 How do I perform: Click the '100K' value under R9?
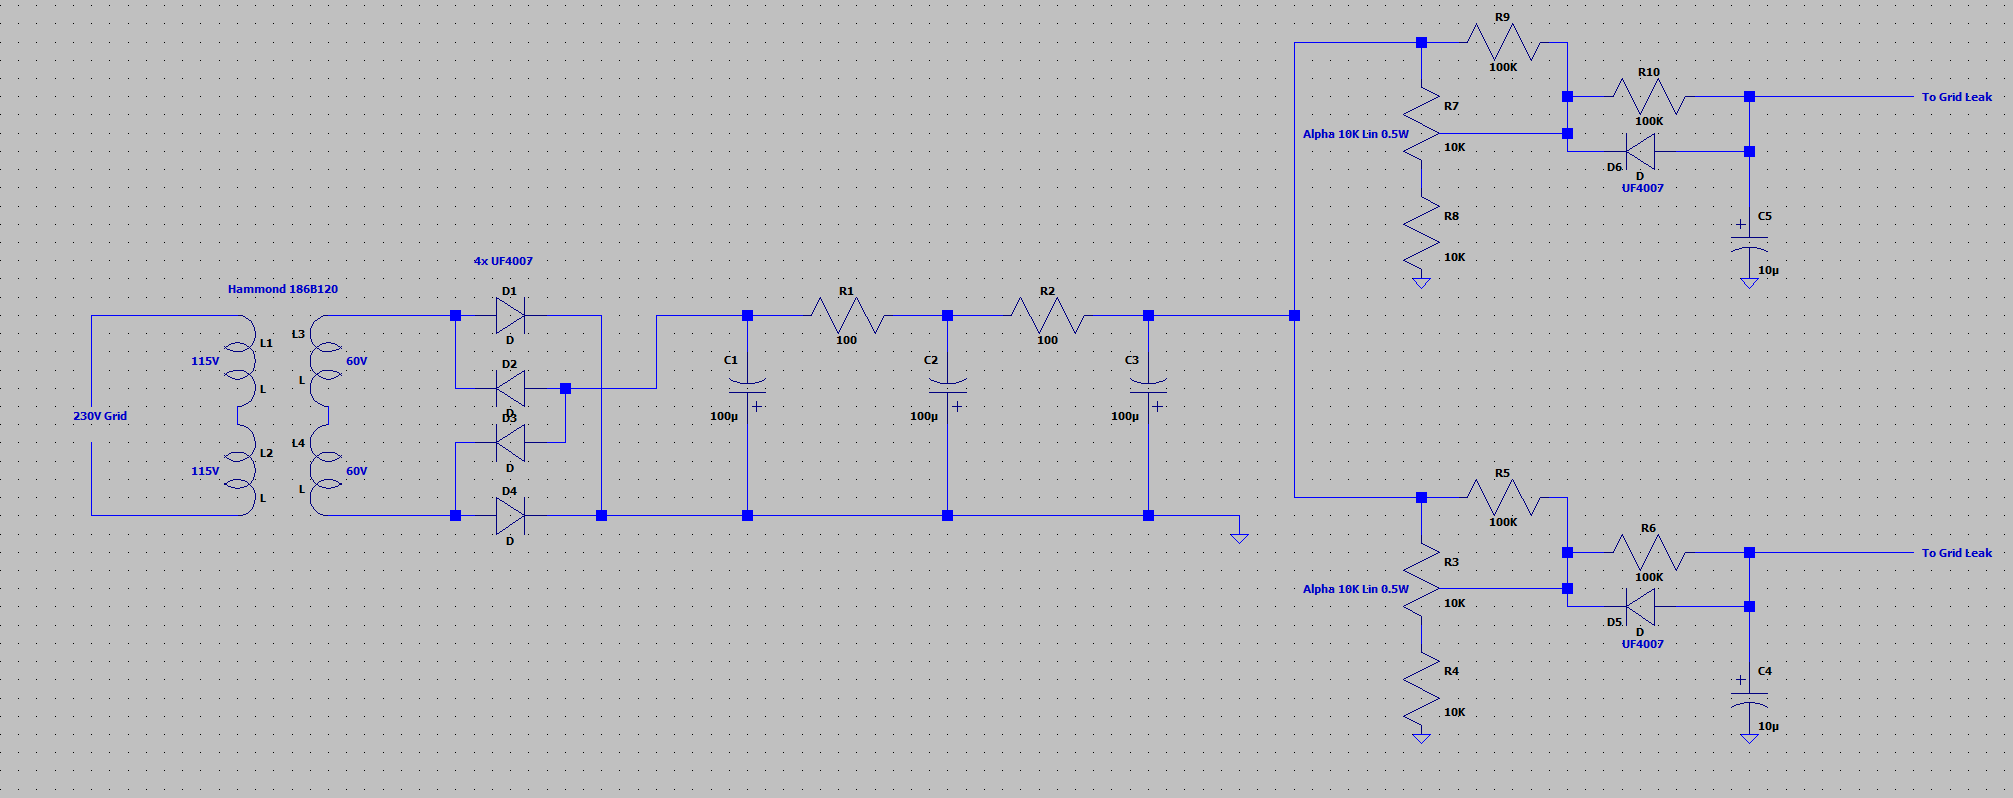[1503, 67]
